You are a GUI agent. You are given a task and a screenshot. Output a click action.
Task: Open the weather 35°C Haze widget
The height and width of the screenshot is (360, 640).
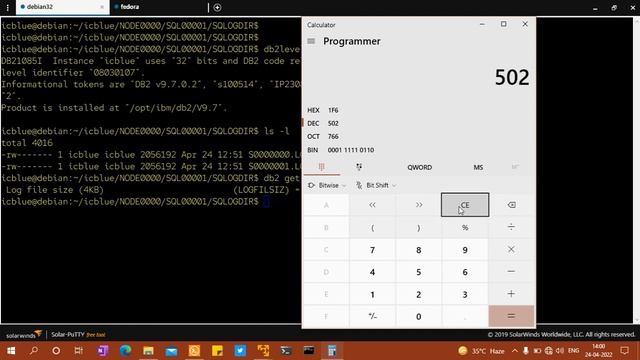(481, 351)
